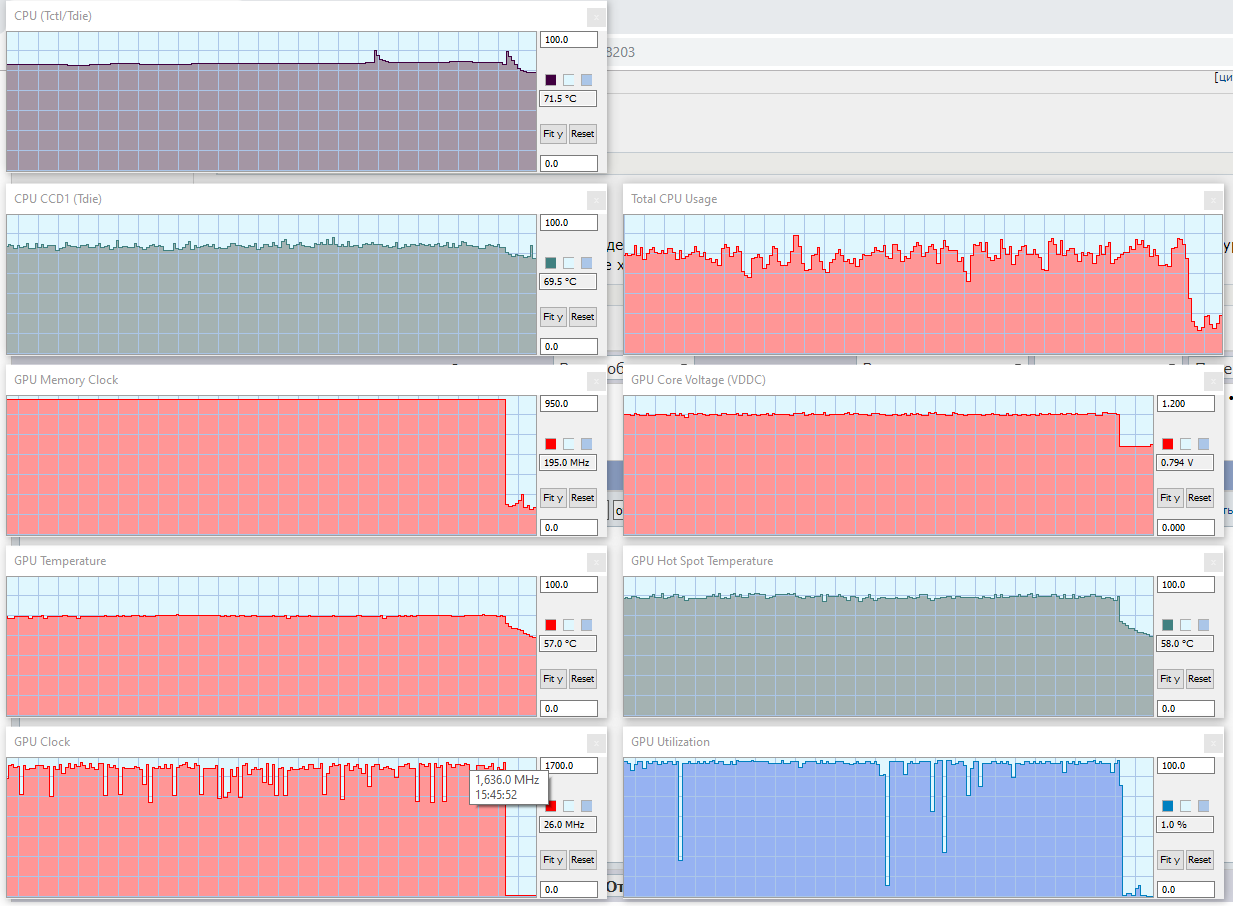1233x906 pixels.
Task: Click the 100.0 maximum field in CPU (Tctl/Tdie)
Action: coord(569,40)
